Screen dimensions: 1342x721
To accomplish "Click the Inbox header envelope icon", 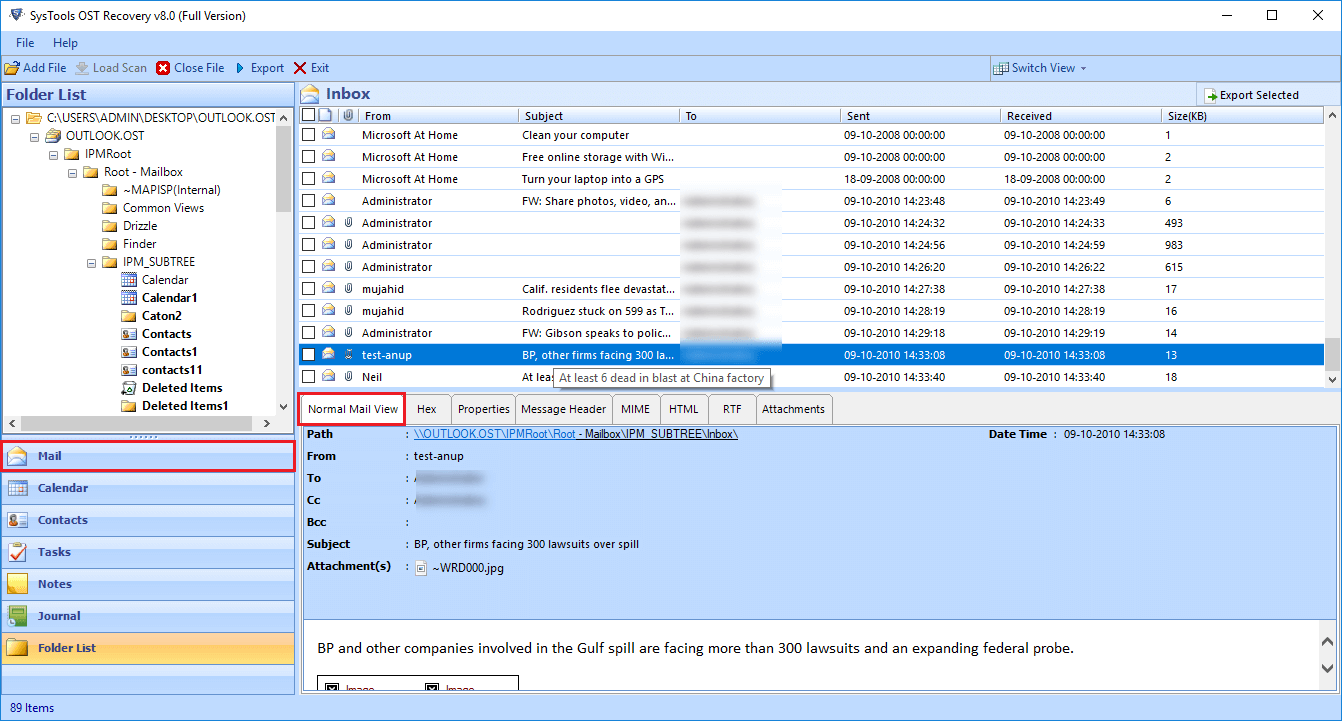I will 310,94.
